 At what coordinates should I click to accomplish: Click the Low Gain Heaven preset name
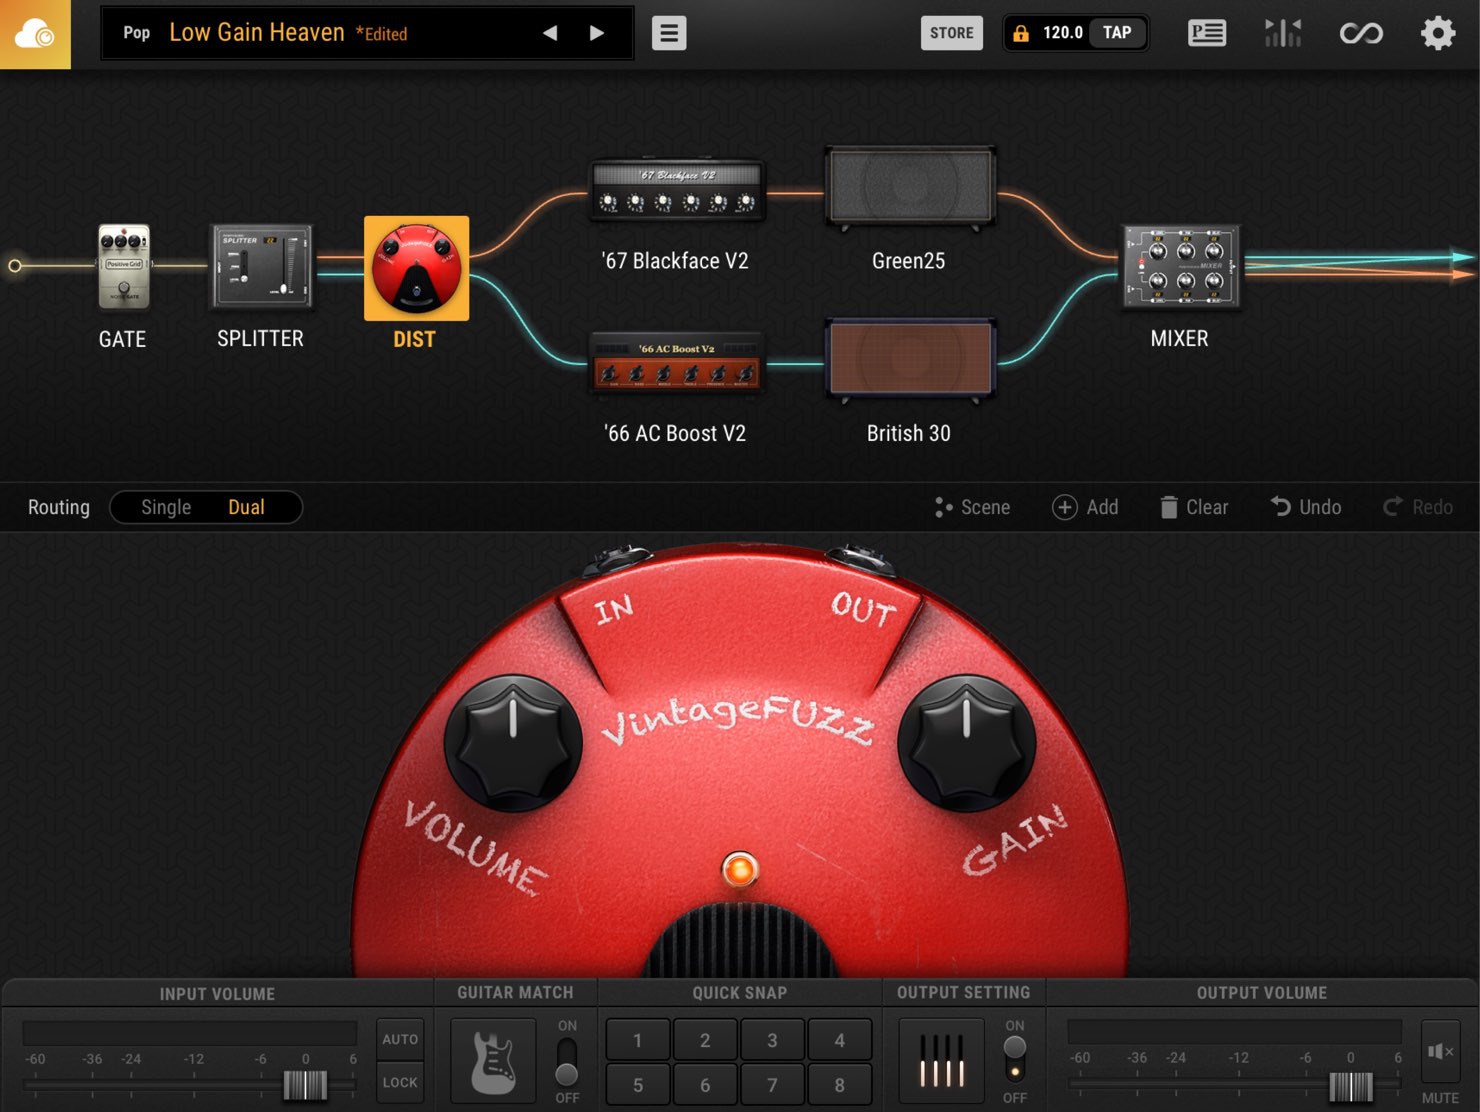click(x=257, y=33)
